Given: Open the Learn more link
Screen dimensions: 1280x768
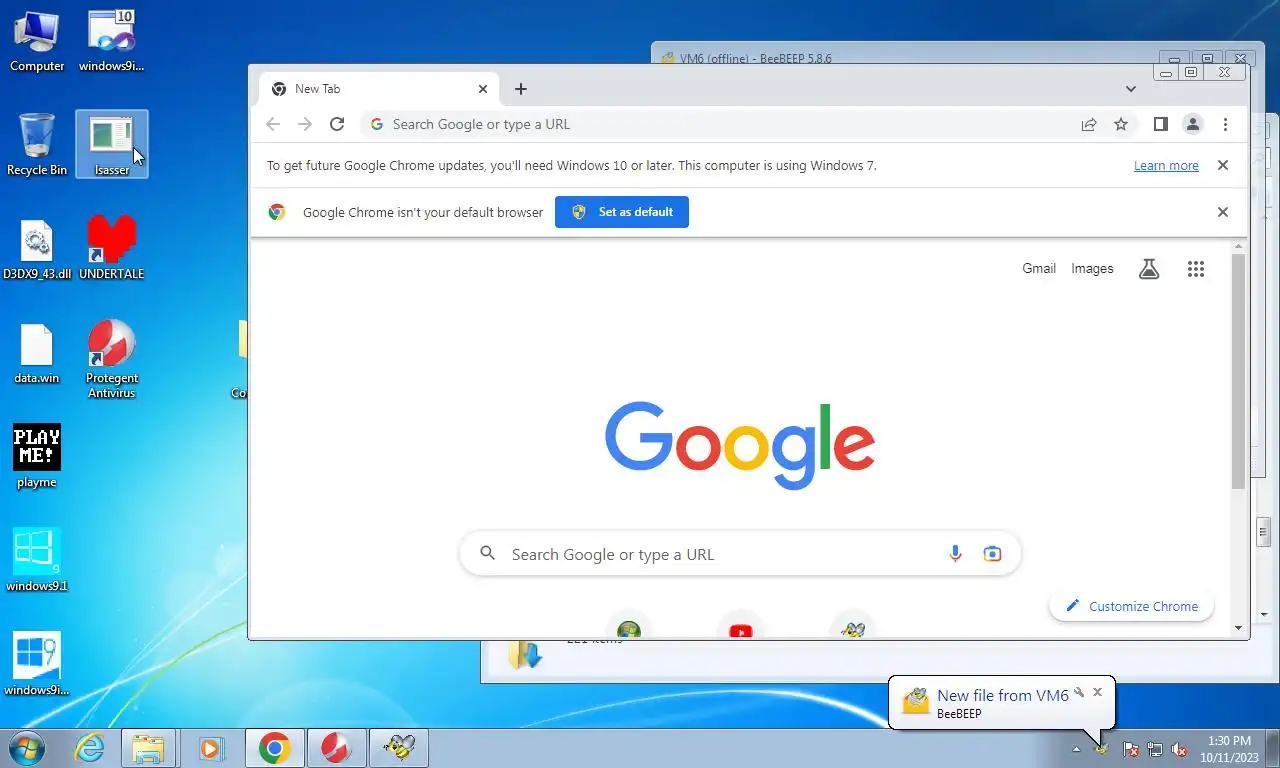Looking at the screenshot, I should coord(1166,166).
